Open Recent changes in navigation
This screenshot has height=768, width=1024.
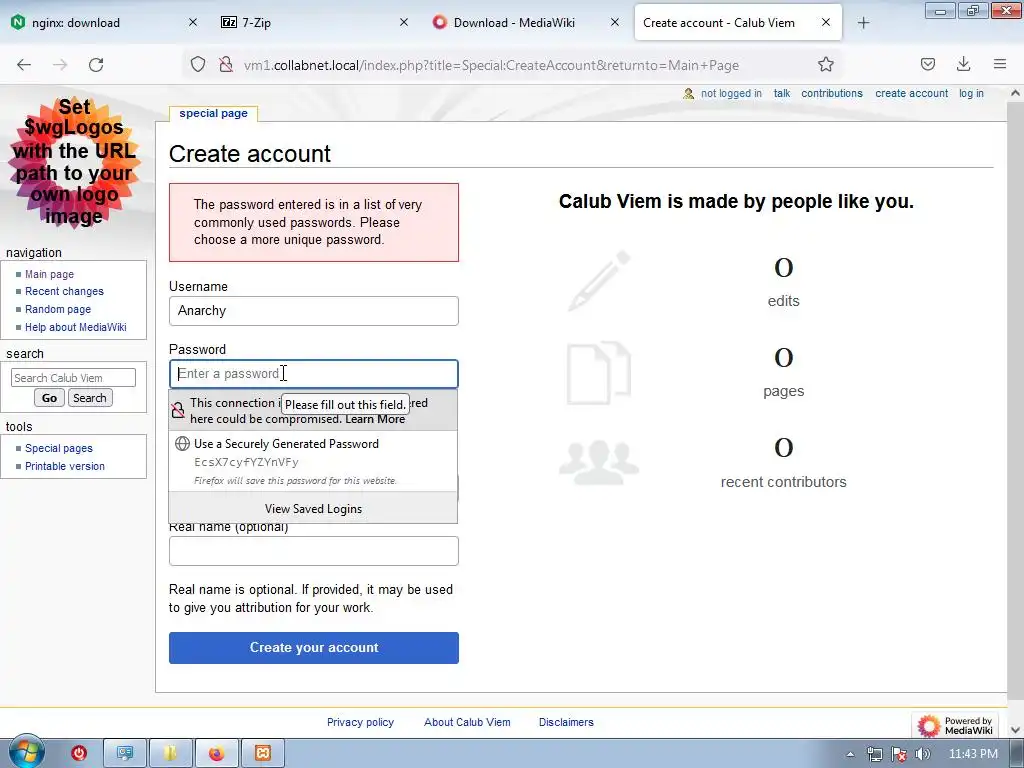pyautogui.click(x=64, y=291)
